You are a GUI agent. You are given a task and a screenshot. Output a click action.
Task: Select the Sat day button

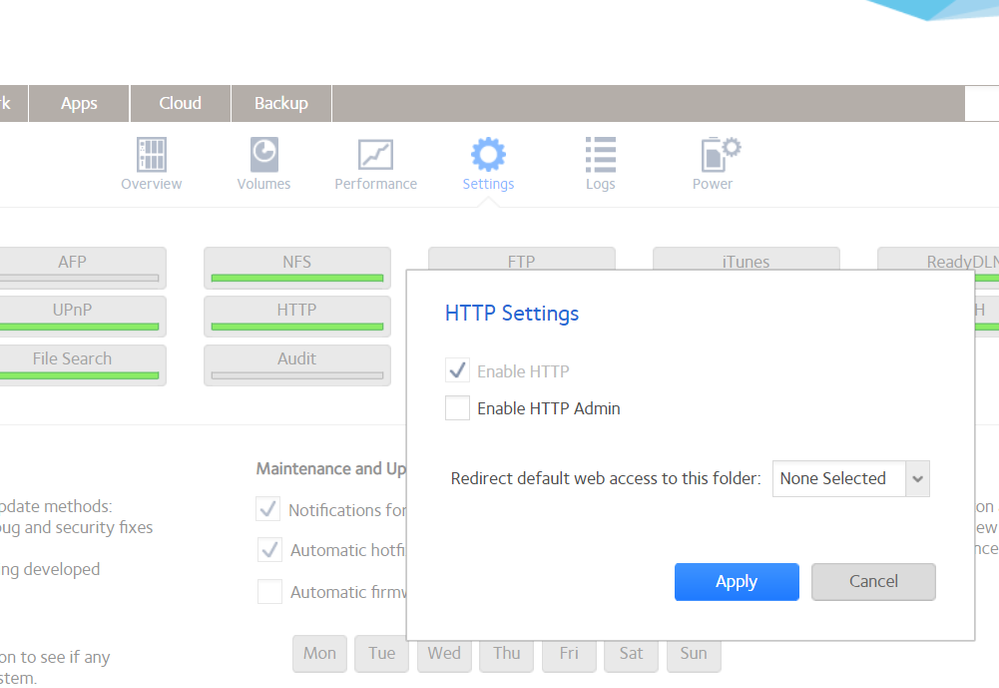(x=631, y=656)
